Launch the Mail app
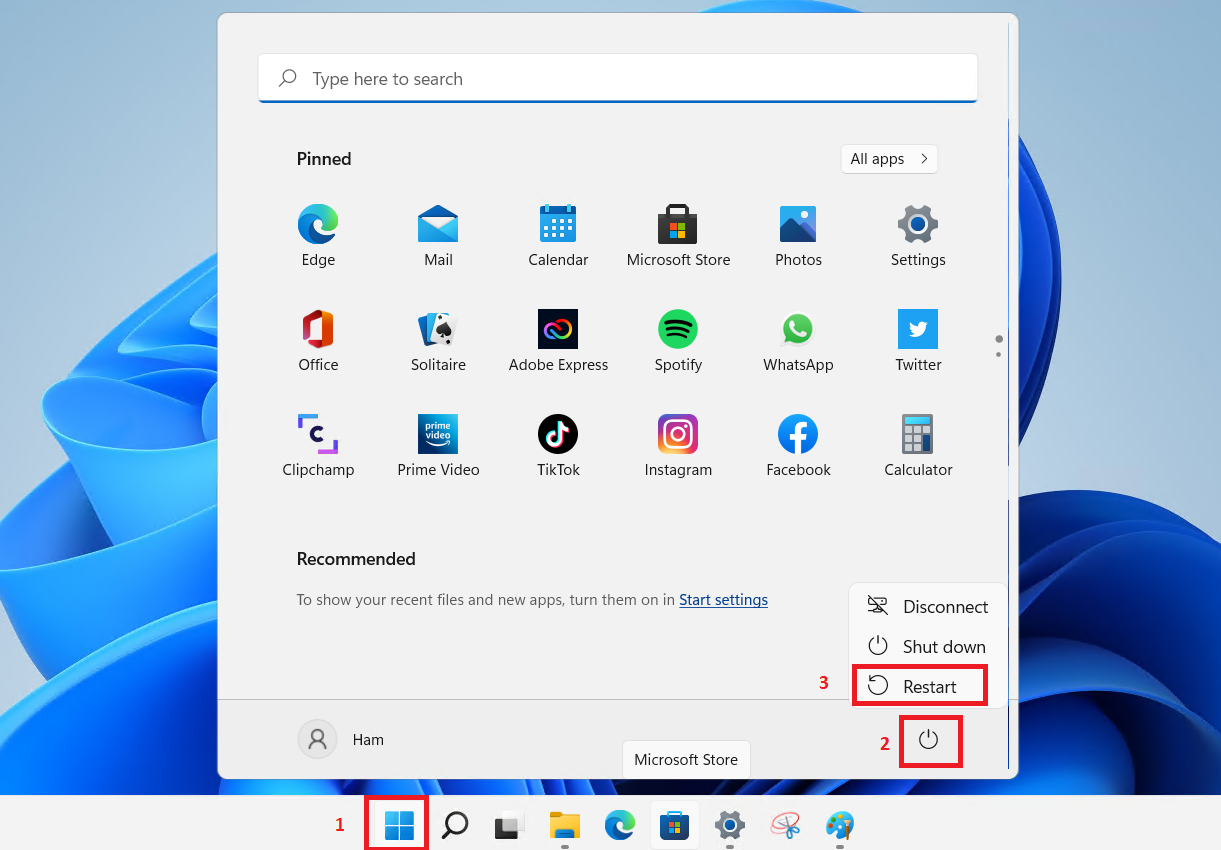The width and height of the screenshot is (1221, 850). (438, 236)
